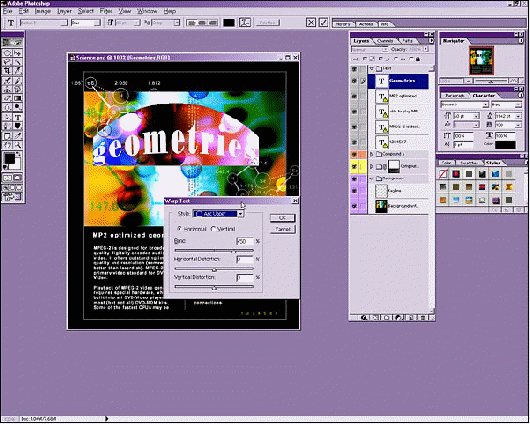
Task: Apply the red-slash no style swatch
Action: (443, 174)
